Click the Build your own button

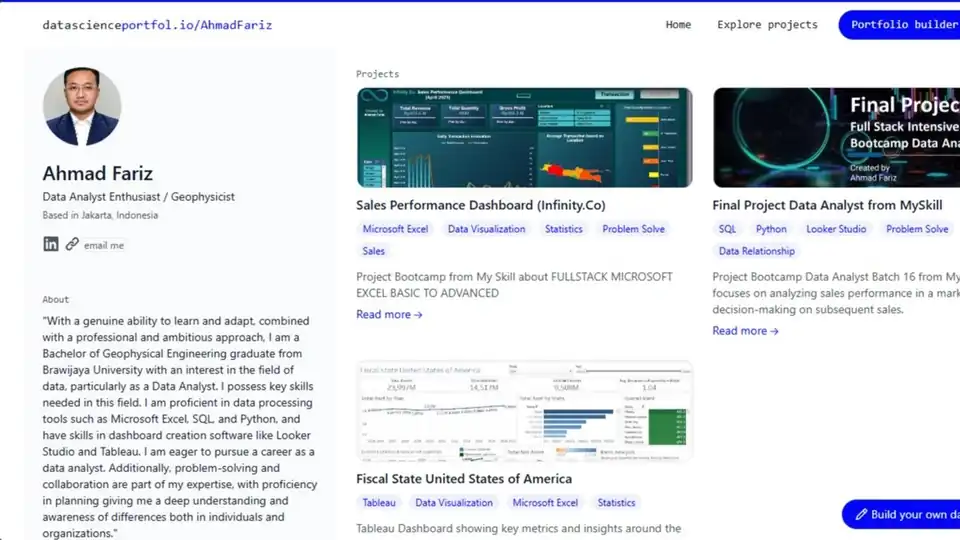click(901, 514)
